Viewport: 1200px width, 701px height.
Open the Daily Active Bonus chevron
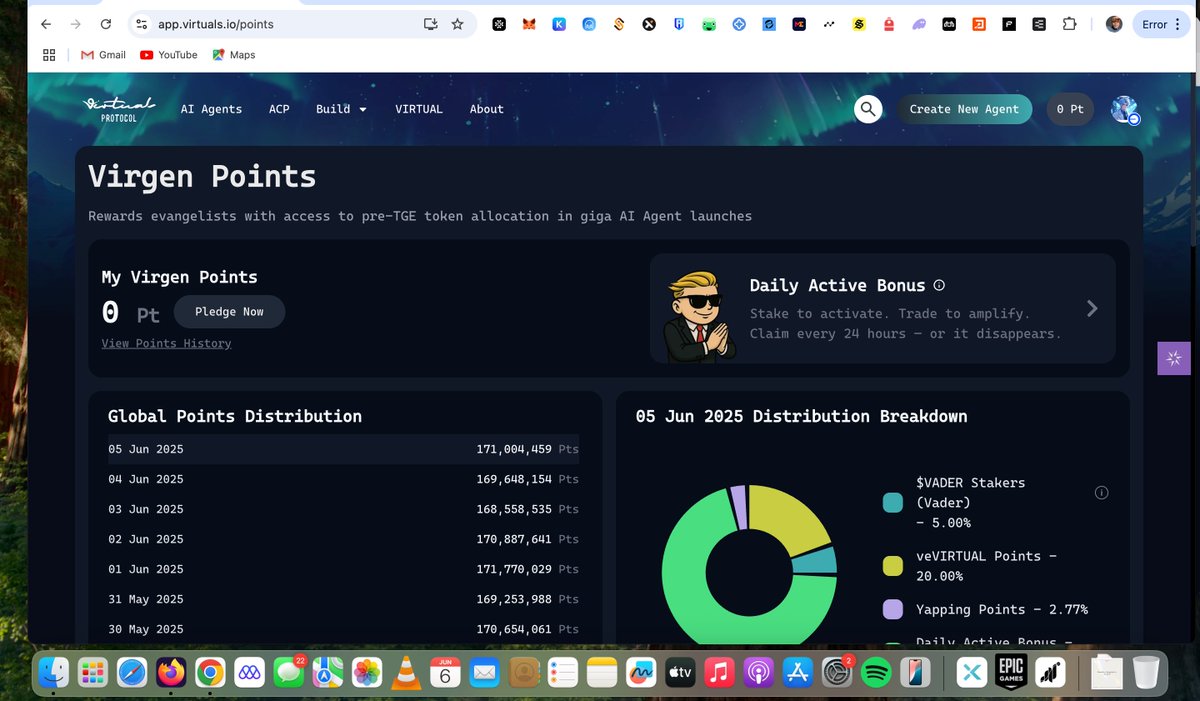click(x=1092, y=309)
